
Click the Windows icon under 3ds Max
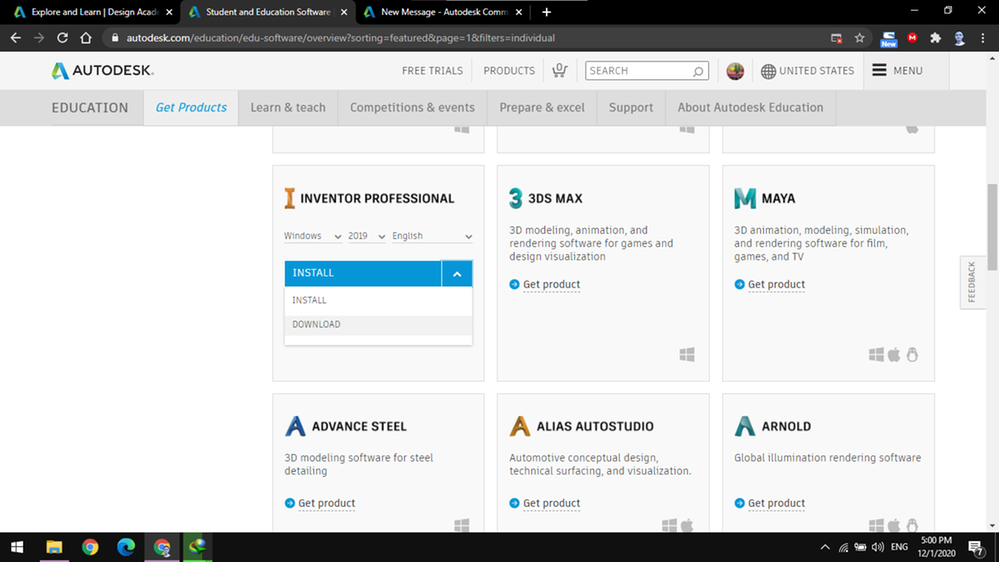click(687, 354)
